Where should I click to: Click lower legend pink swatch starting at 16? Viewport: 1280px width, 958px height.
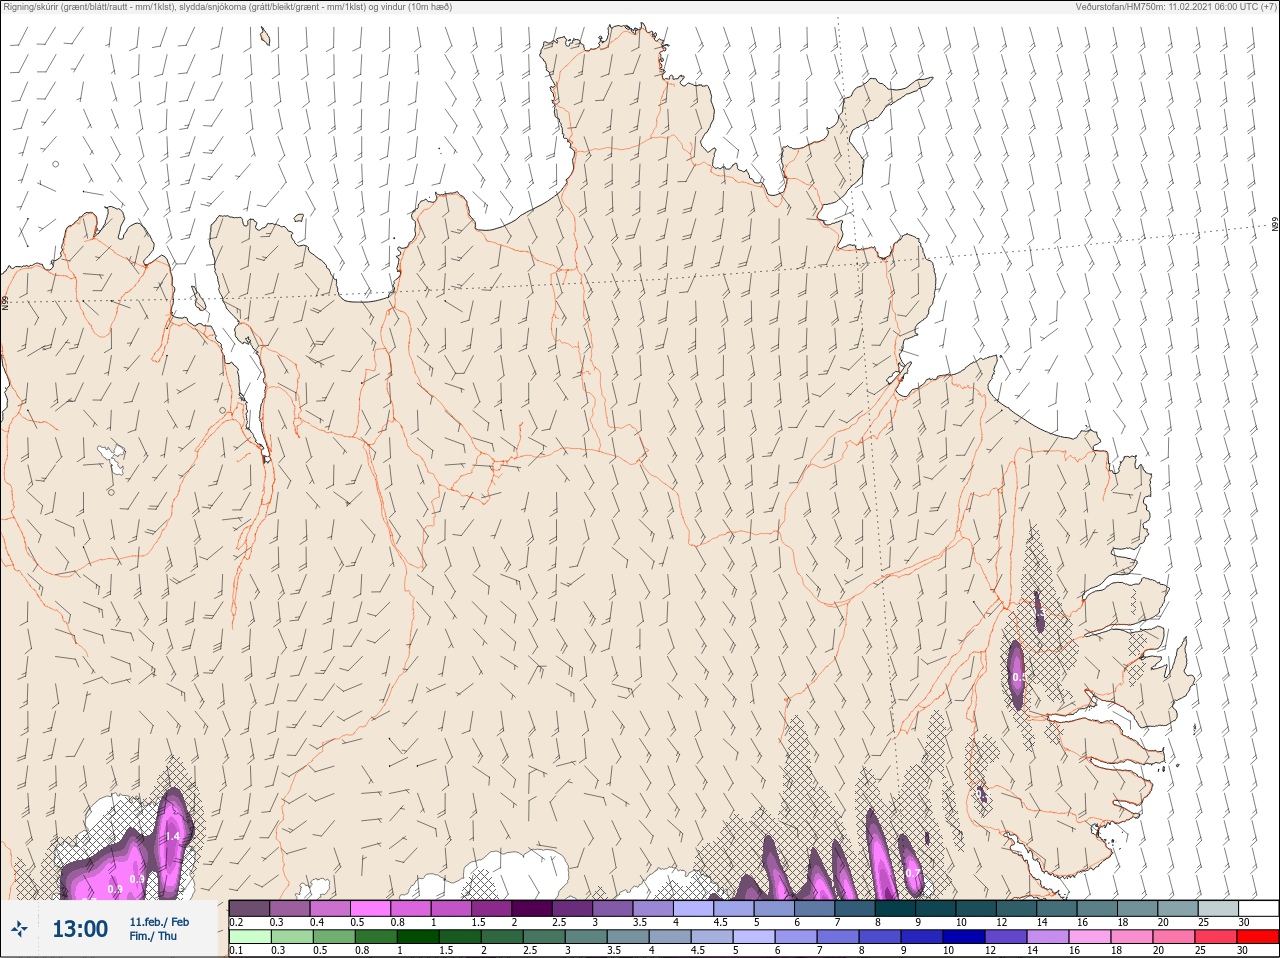pyautogui.click(x=1090, y=937)
